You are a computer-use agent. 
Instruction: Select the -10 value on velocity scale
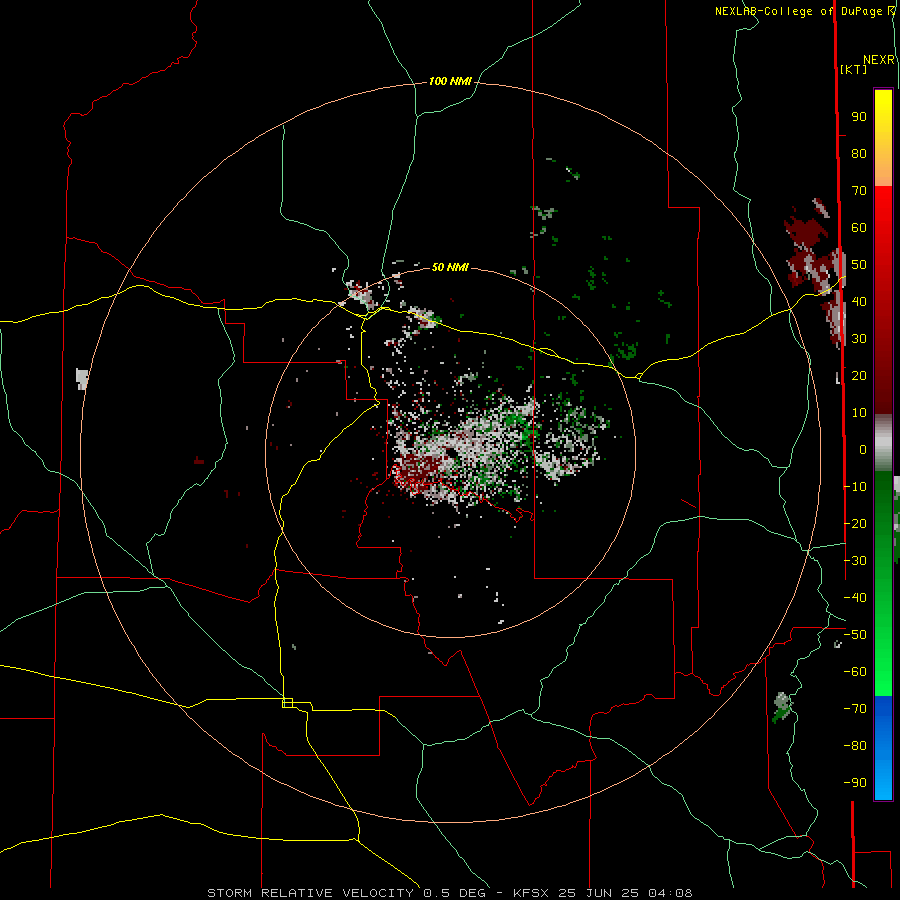click(855, 487)
